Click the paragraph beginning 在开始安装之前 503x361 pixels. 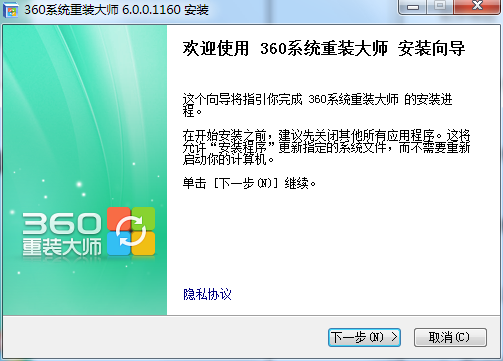click(x=326, y=147)
